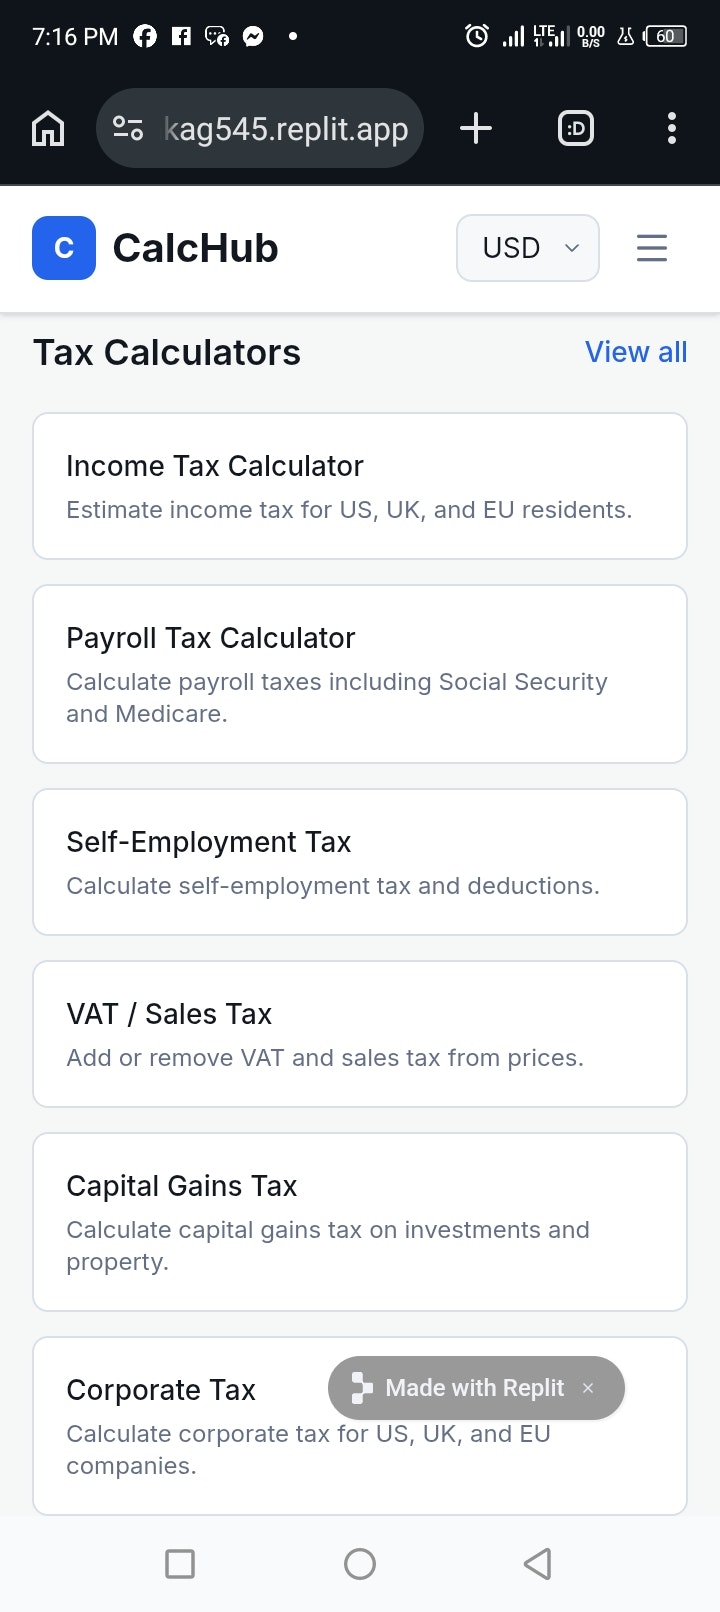Tap the Android home circle button
720x1612 pixels.
360,1563
